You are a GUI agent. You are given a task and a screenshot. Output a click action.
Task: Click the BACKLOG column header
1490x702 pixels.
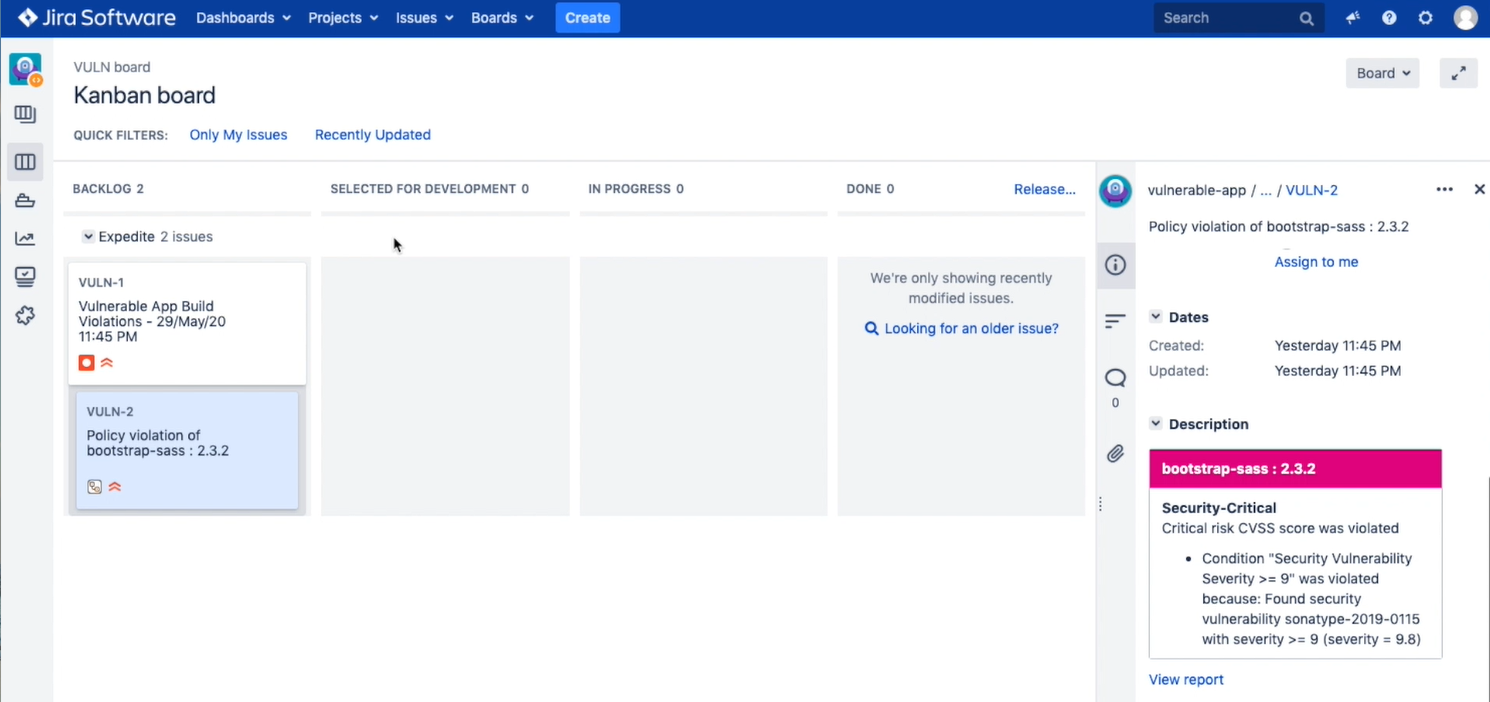[x=108, y=189]
